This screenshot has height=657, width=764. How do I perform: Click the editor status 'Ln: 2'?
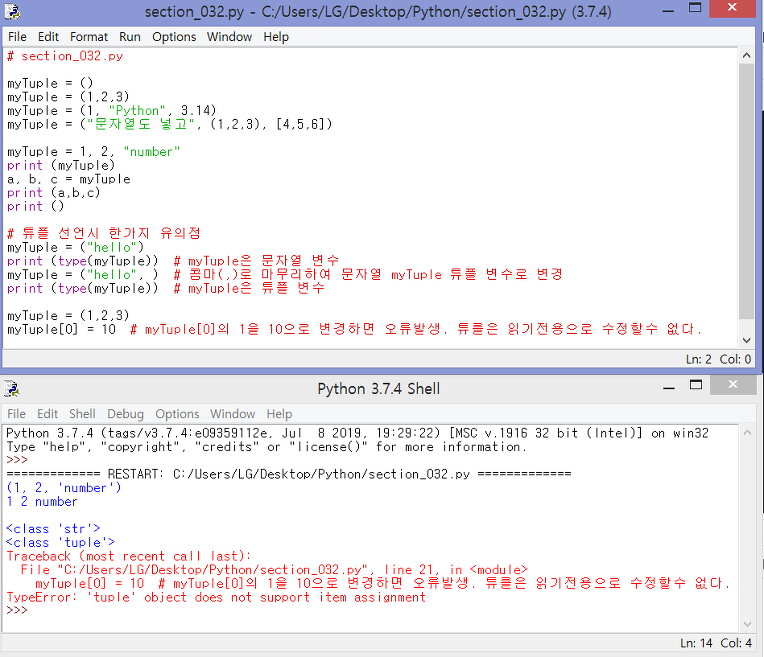click(699, 359)
